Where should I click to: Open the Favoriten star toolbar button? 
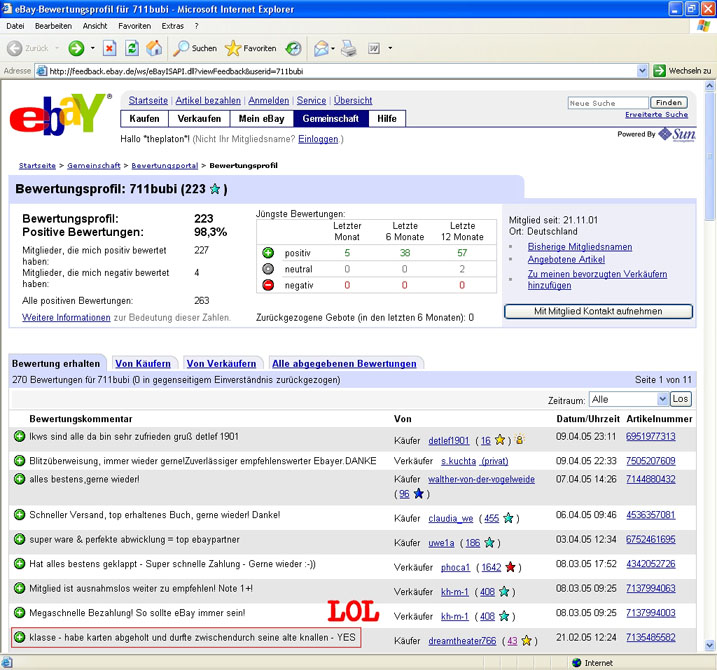250,48
